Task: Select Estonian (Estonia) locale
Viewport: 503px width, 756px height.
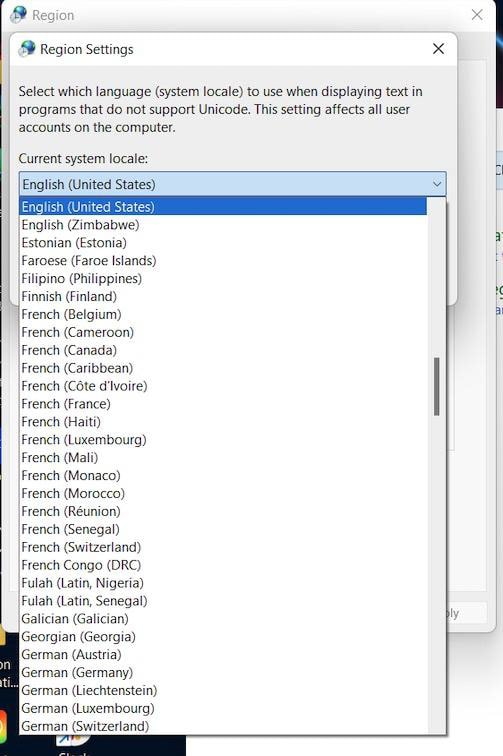Action: (223, 243)
